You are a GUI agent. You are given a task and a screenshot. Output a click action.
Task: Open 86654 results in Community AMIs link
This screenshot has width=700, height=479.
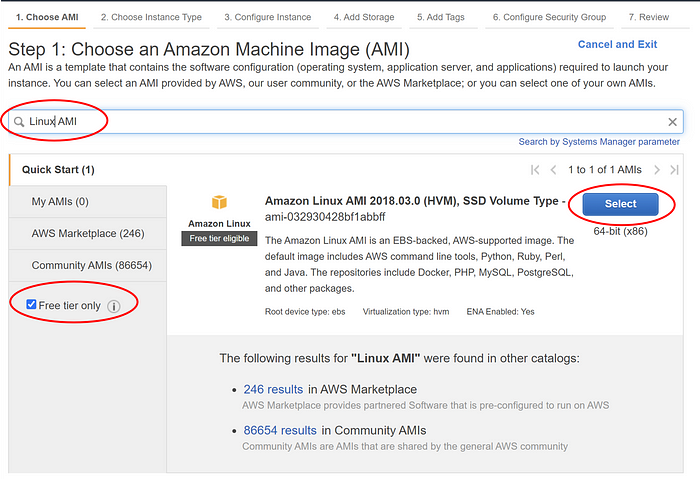coord(280,430)
